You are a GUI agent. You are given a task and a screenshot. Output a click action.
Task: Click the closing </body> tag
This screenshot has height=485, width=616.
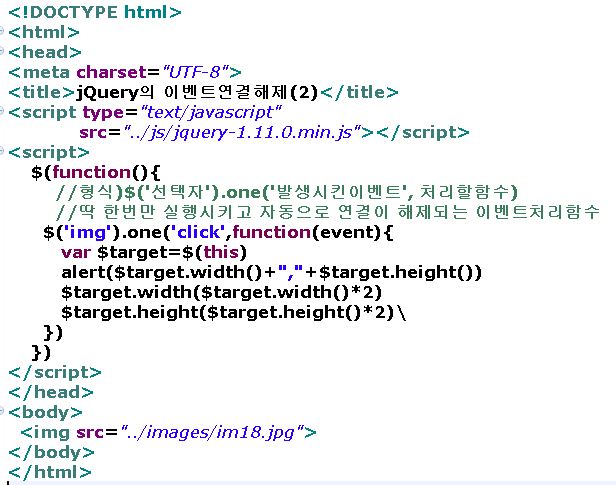coord(51,453)
